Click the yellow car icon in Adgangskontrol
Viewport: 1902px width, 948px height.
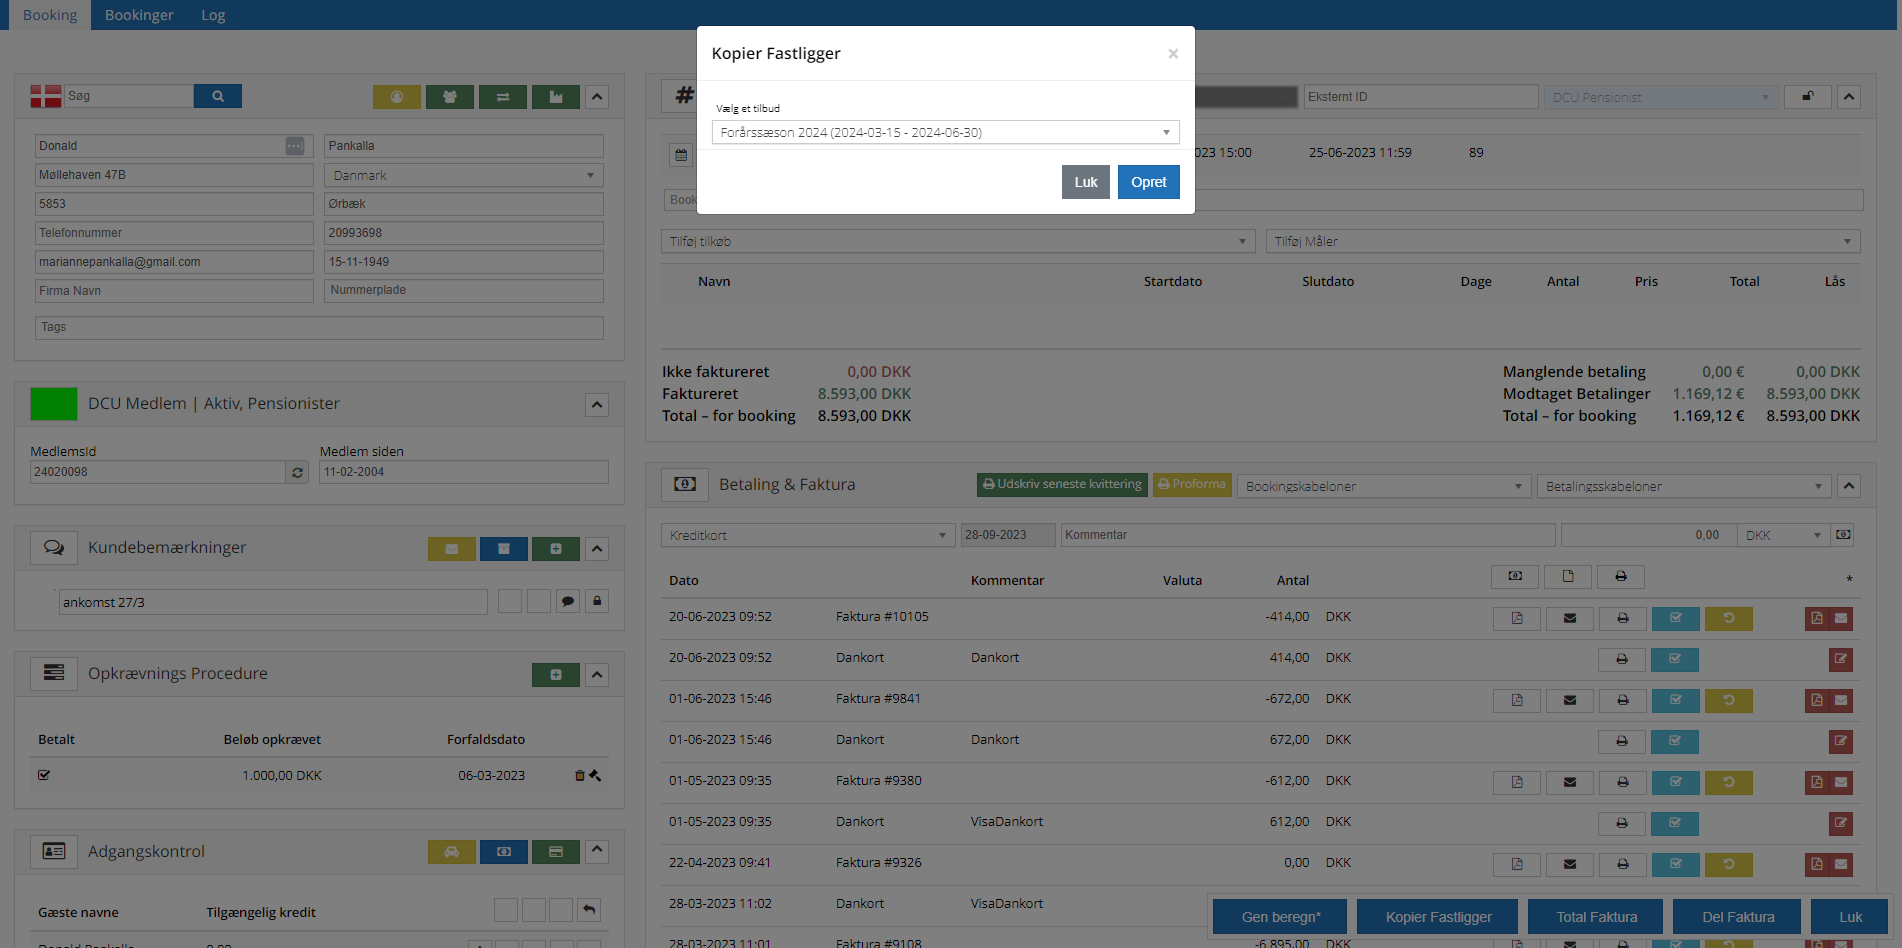[x=452, y=852]
